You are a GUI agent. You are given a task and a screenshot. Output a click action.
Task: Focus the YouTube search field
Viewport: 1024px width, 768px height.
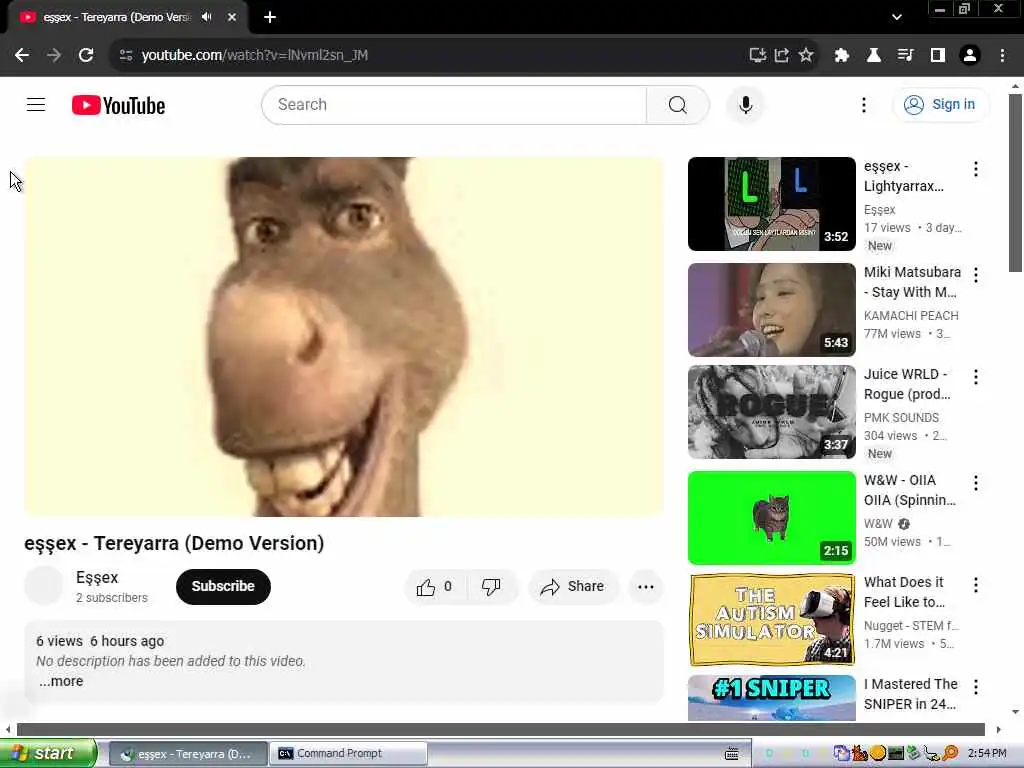click(x=454, y=104)
